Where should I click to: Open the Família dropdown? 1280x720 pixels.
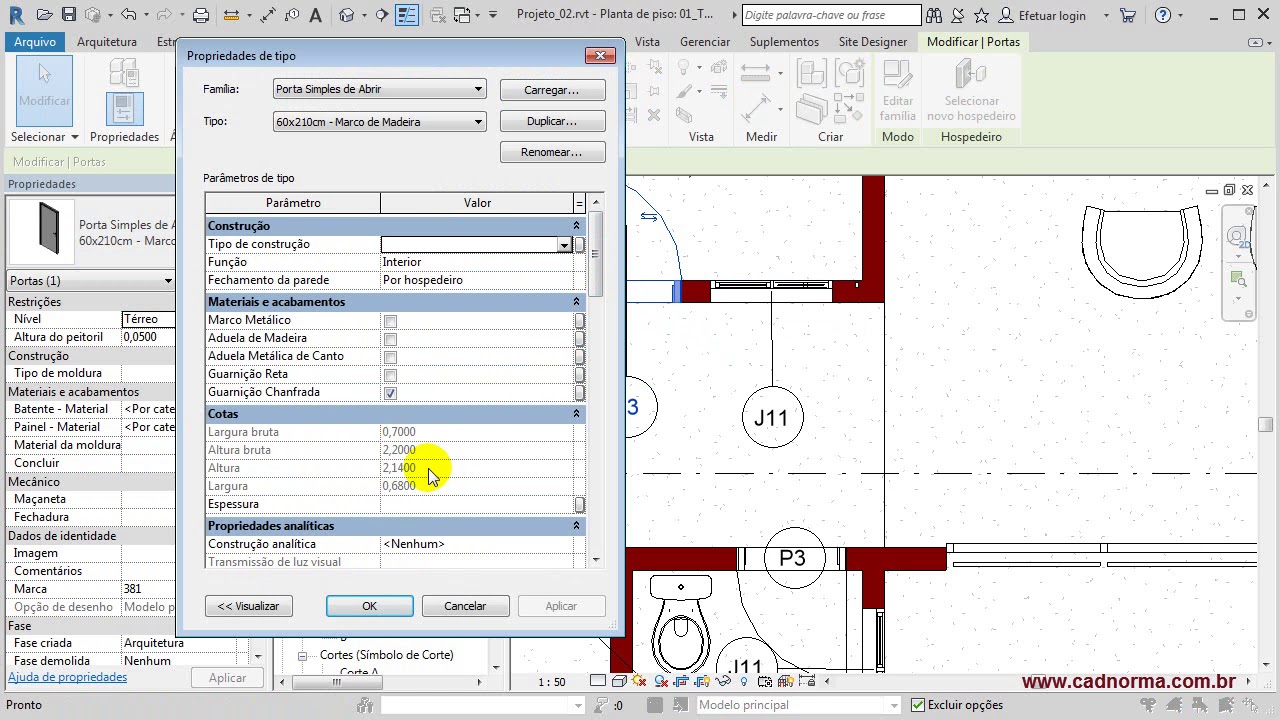click(379, 89)
